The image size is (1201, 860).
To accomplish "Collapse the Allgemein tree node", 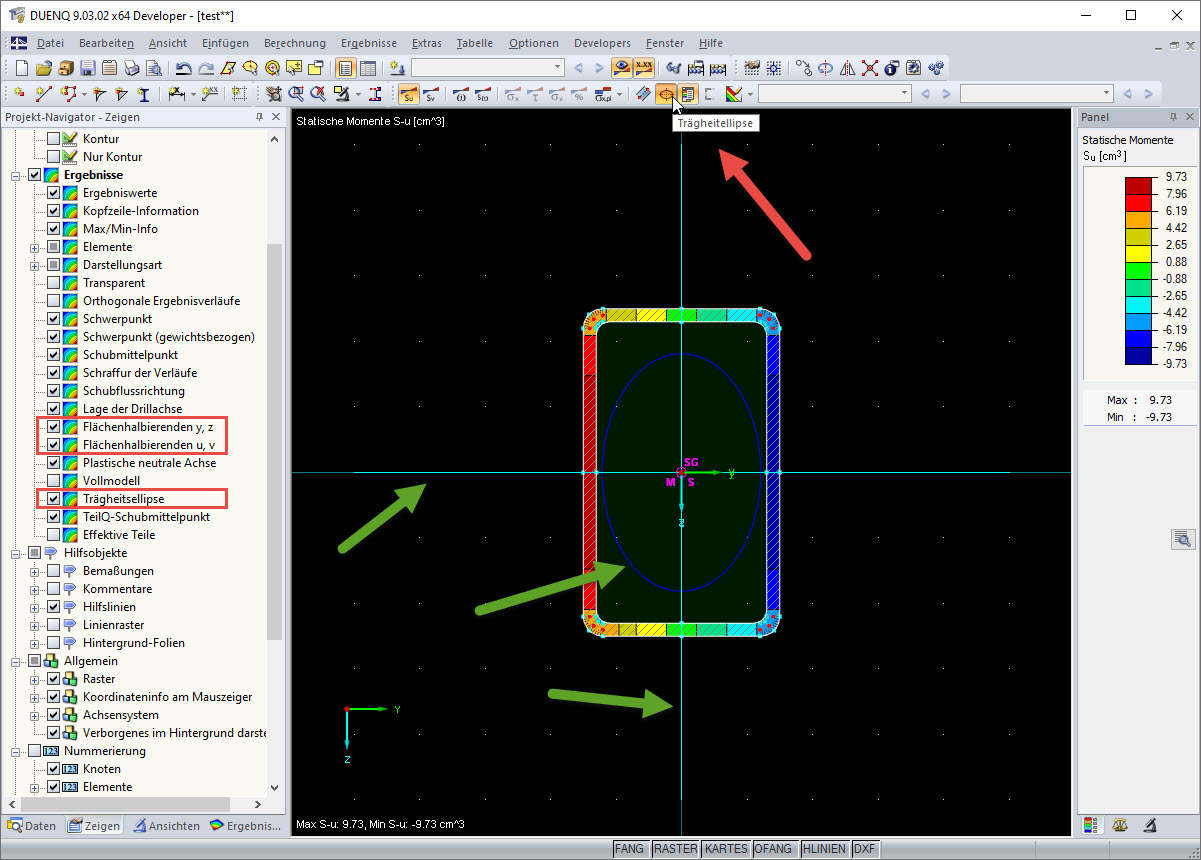I will (x=16, y=661).
